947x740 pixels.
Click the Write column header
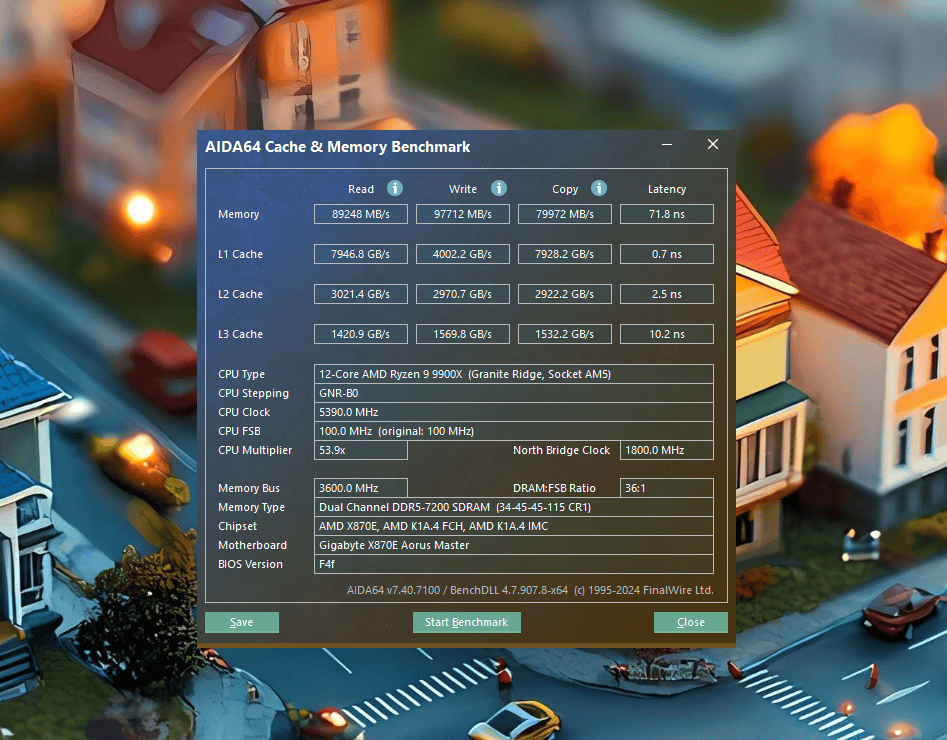point(463,189)
